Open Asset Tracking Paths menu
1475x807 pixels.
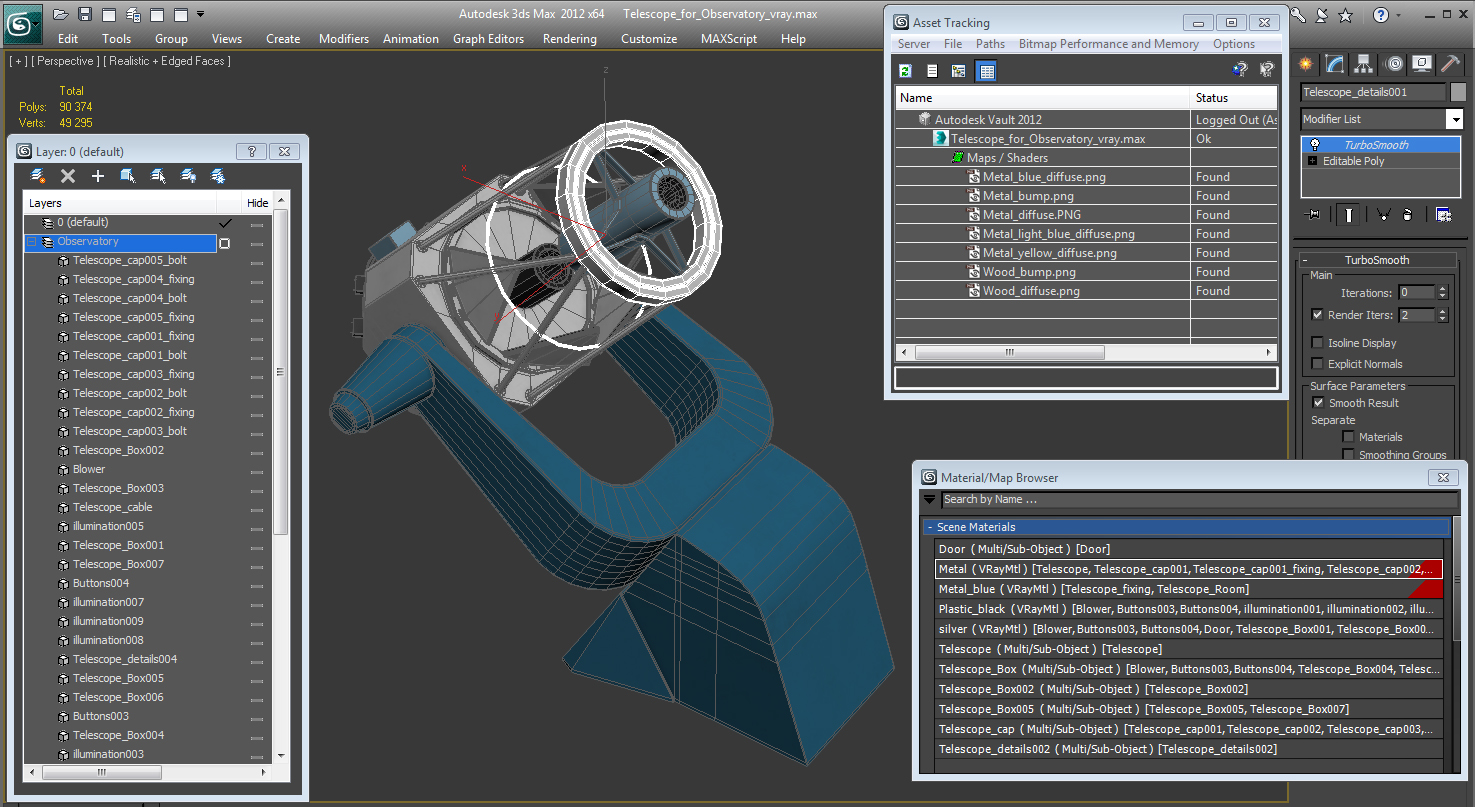coord(990,44)
